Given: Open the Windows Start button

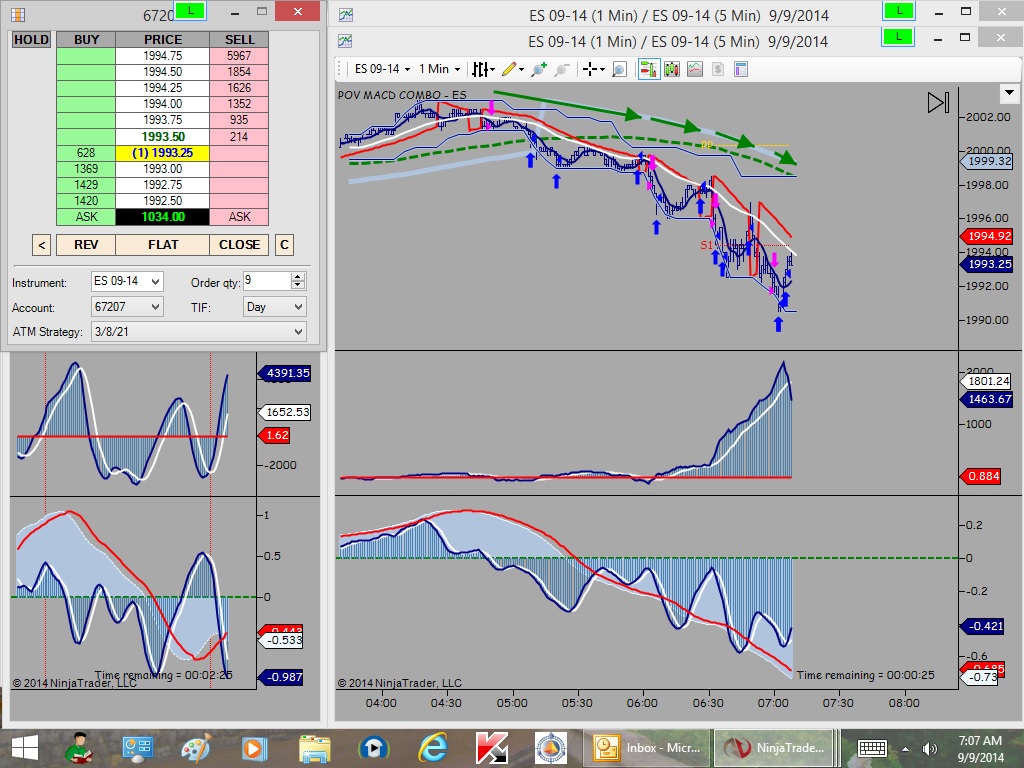Looking at the screenshot, I should [x=24, y=748].
